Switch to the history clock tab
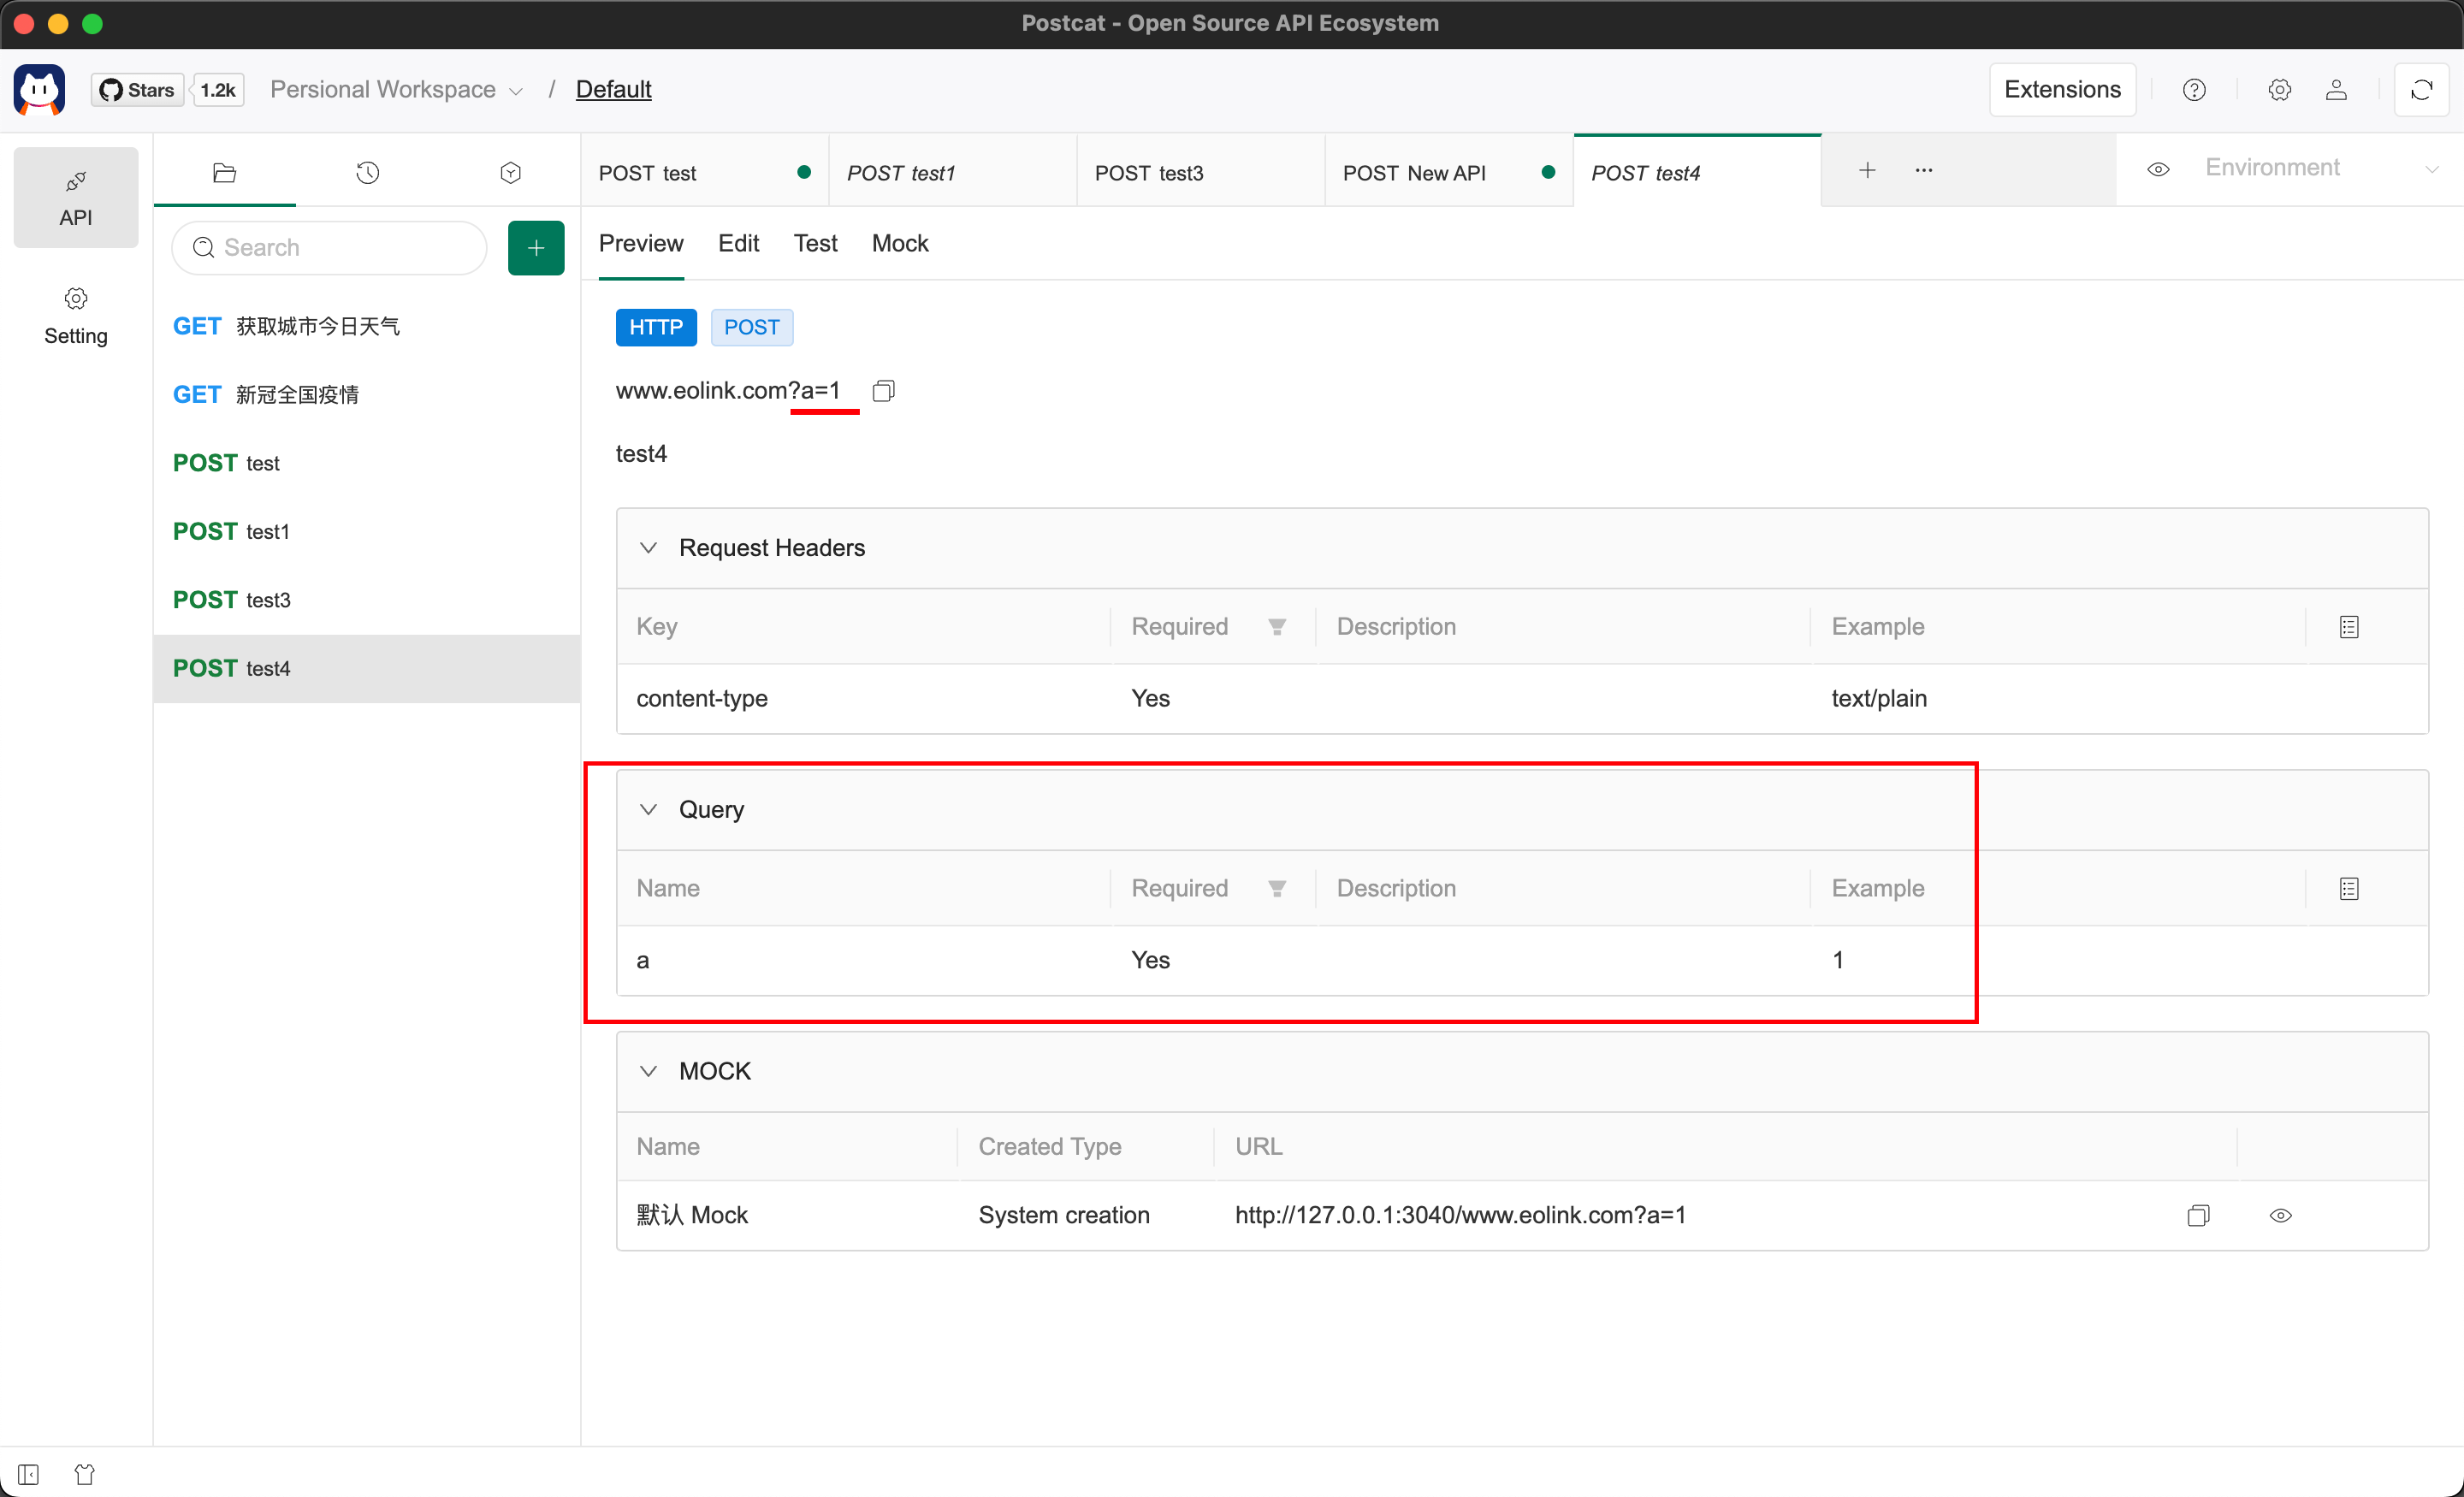The image size is (2464, 1497). [367, 173]
